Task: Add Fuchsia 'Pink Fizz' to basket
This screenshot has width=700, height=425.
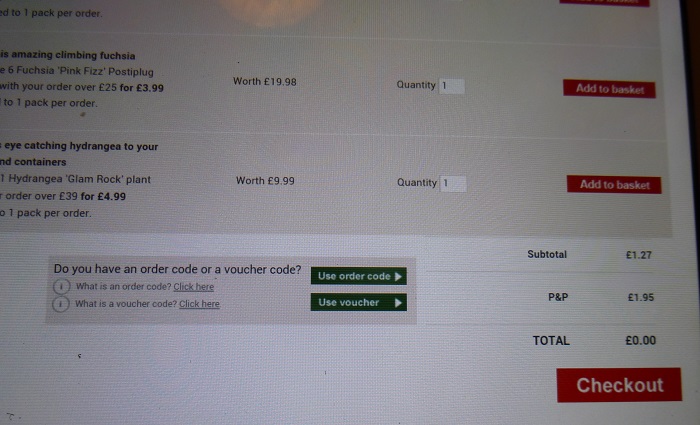Action: point(609,89)
